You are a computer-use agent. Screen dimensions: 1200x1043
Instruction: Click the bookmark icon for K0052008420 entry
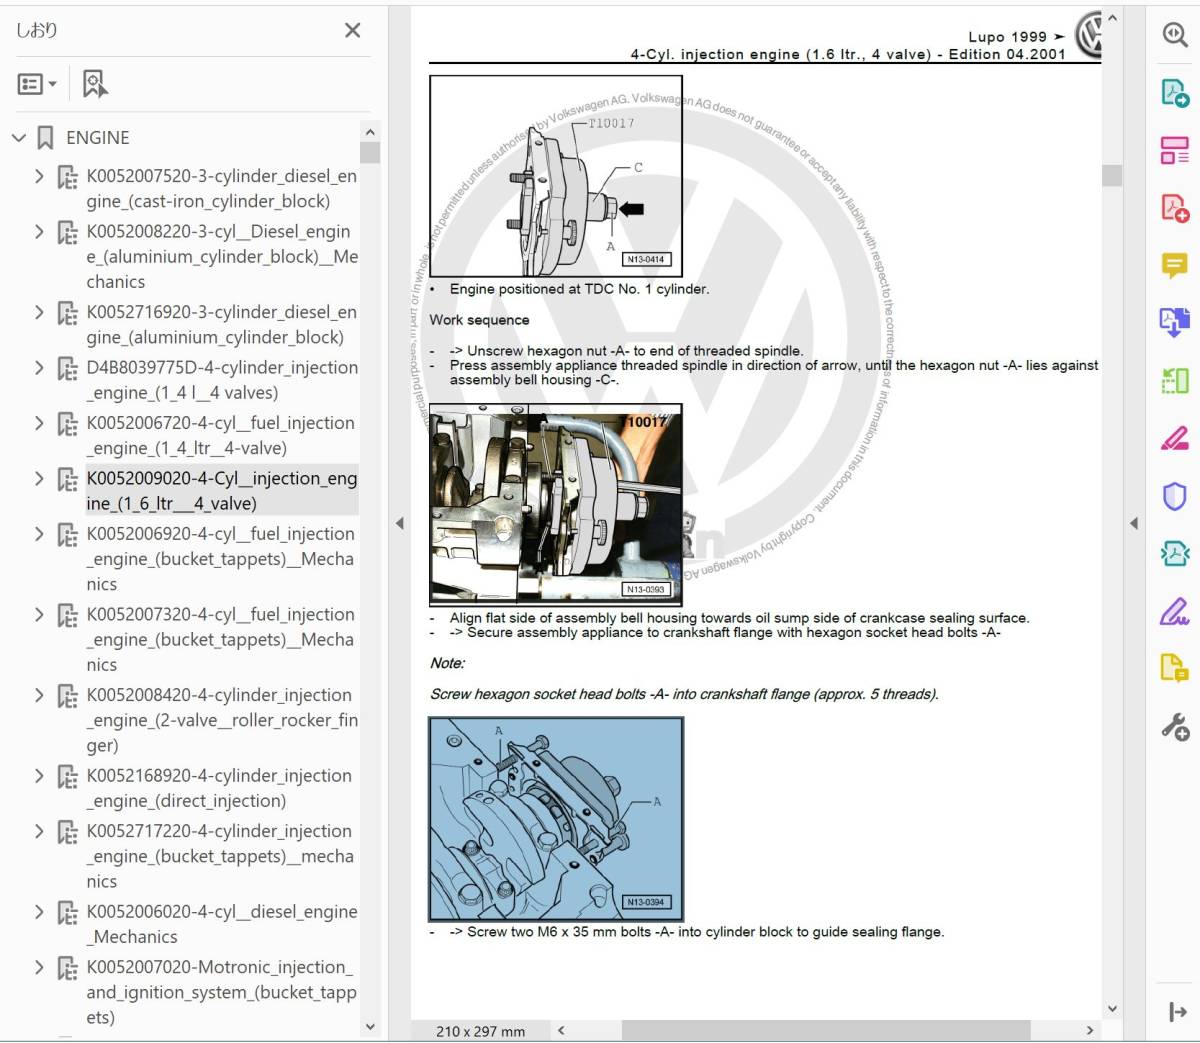click(x=67, y=696)
